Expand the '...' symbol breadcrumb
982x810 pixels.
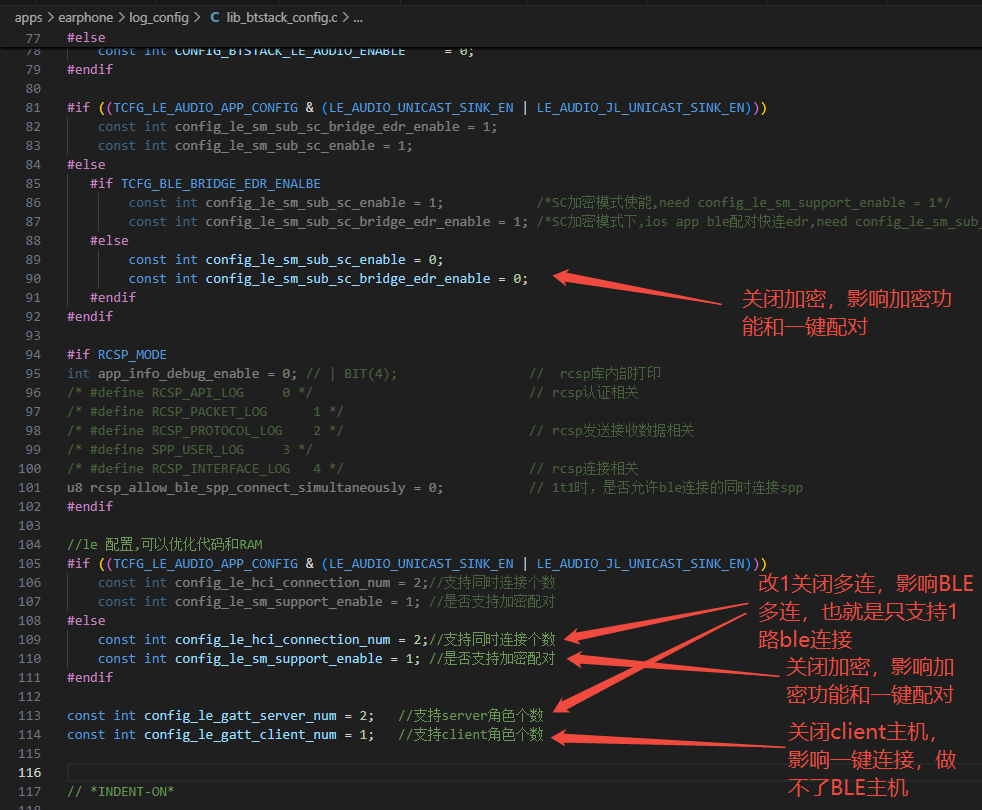click(x=358, y=18)
